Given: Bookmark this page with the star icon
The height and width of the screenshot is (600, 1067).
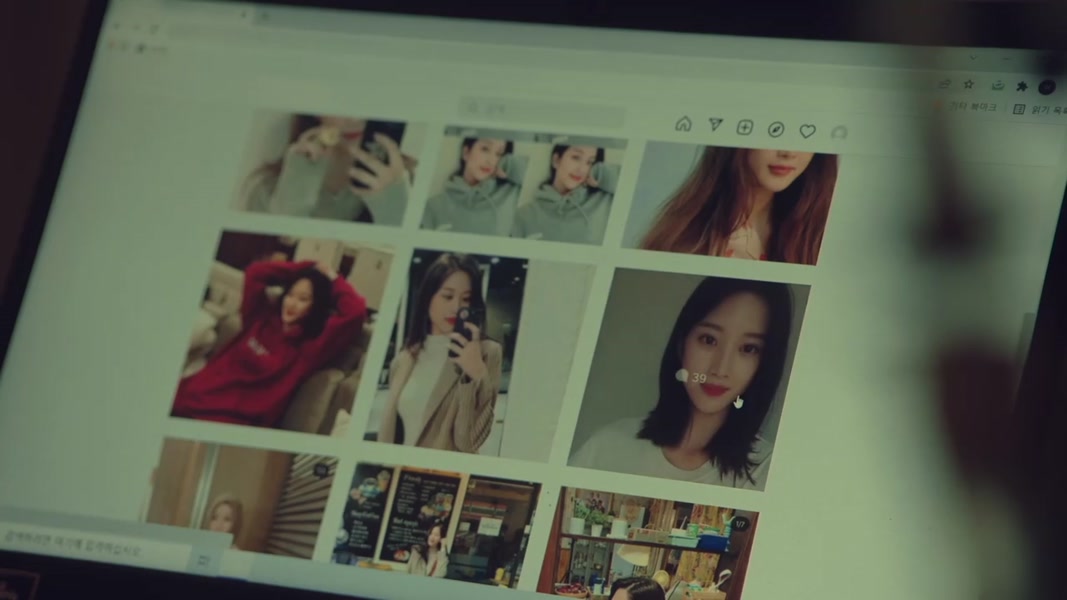Looking at the screenshot, I should tap(969, 85).
